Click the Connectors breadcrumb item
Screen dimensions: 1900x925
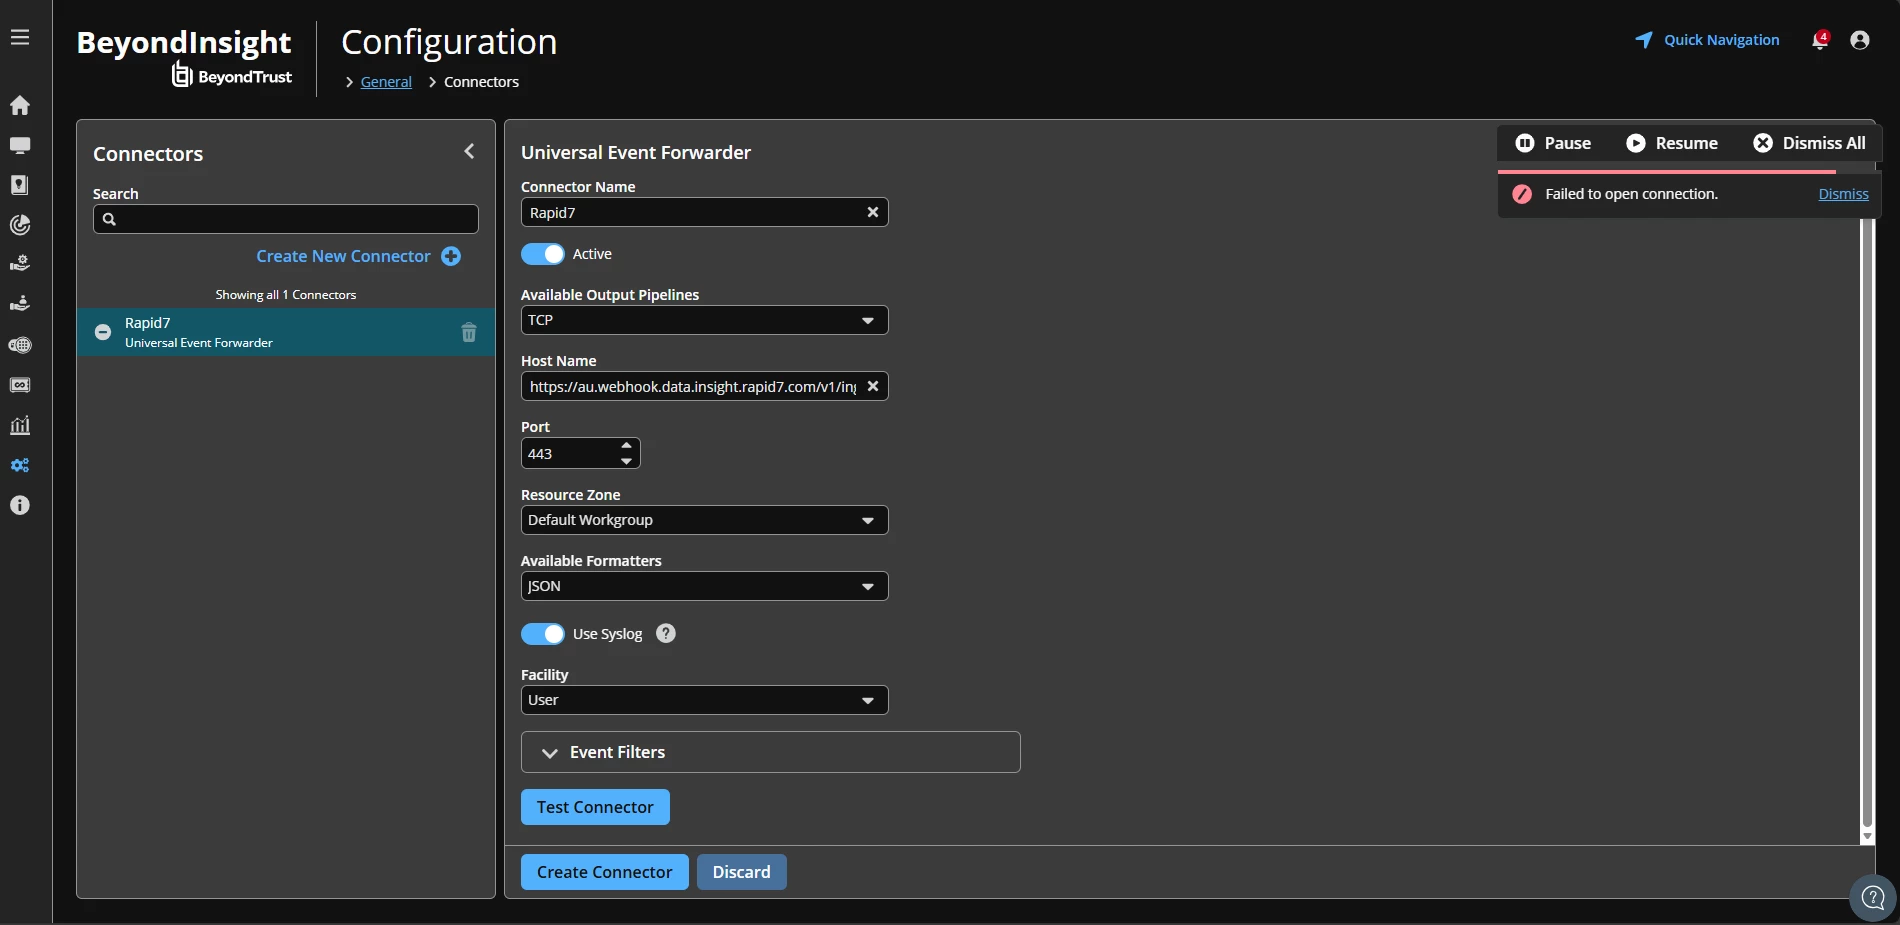[481, 82]
